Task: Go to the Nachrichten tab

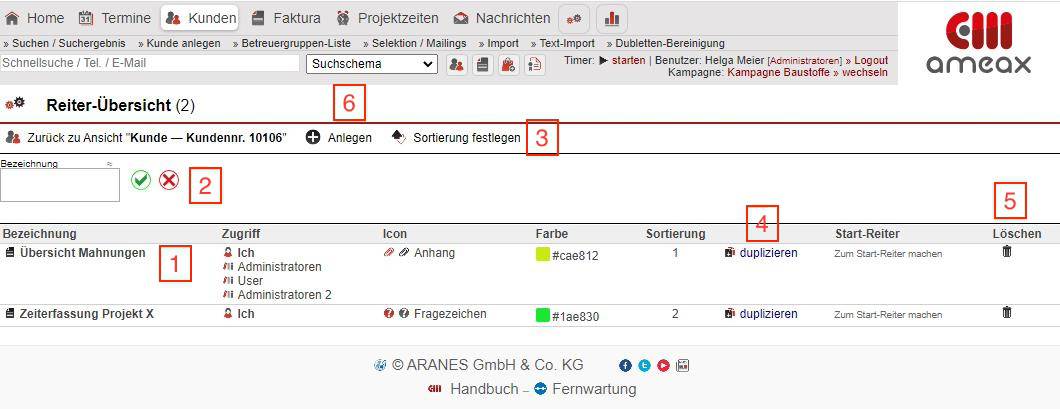Action: (x=502, y=18)
